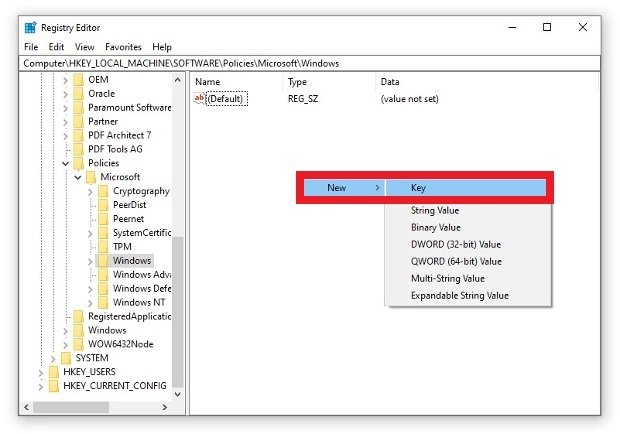620x434 pixels.
Task: Select the Microsoft folder icon
Action: [x=91, y=177]
